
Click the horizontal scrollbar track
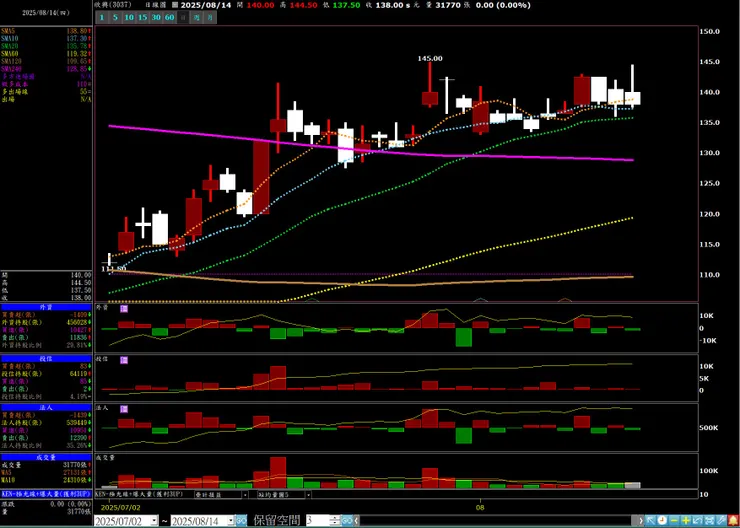pos(496,520)
